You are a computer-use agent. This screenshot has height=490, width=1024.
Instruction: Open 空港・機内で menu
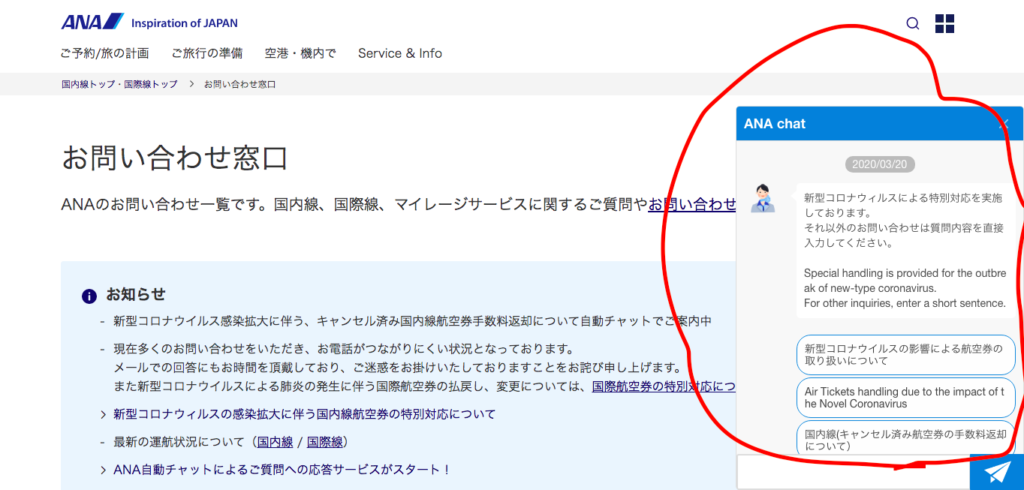[300, 54]
